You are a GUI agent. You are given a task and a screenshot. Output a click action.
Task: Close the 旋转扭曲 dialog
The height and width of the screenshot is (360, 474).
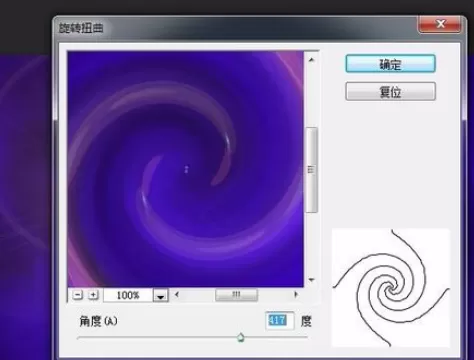[x=440, y=24]
